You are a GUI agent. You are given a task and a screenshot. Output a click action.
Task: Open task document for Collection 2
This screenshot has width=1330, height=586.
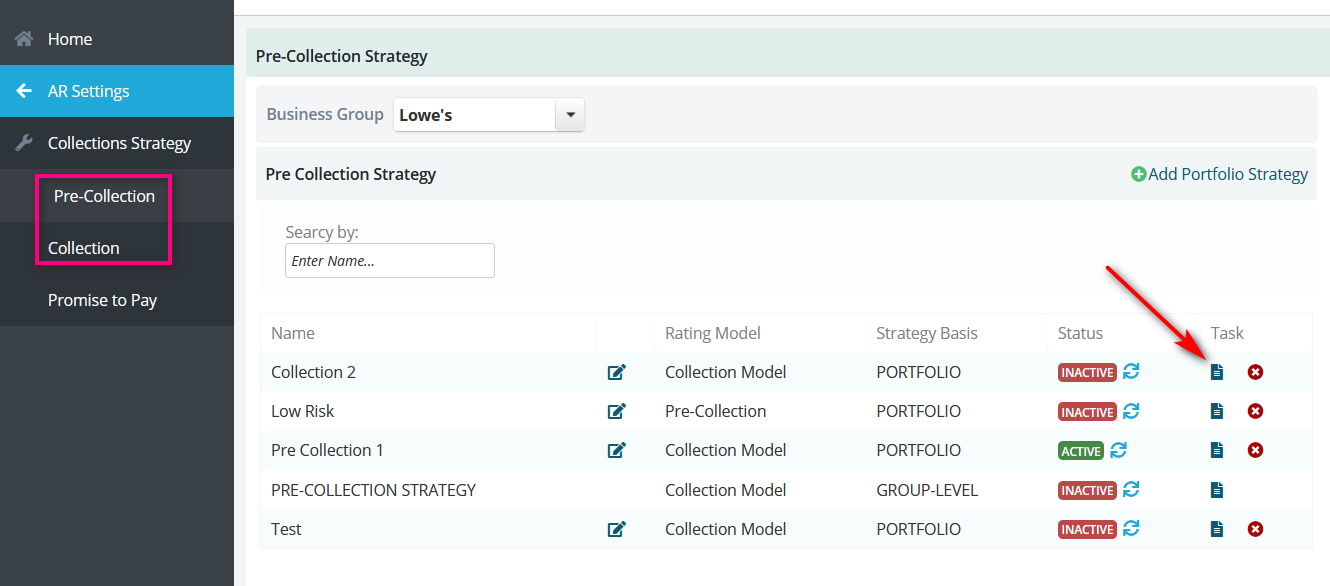1217,372
